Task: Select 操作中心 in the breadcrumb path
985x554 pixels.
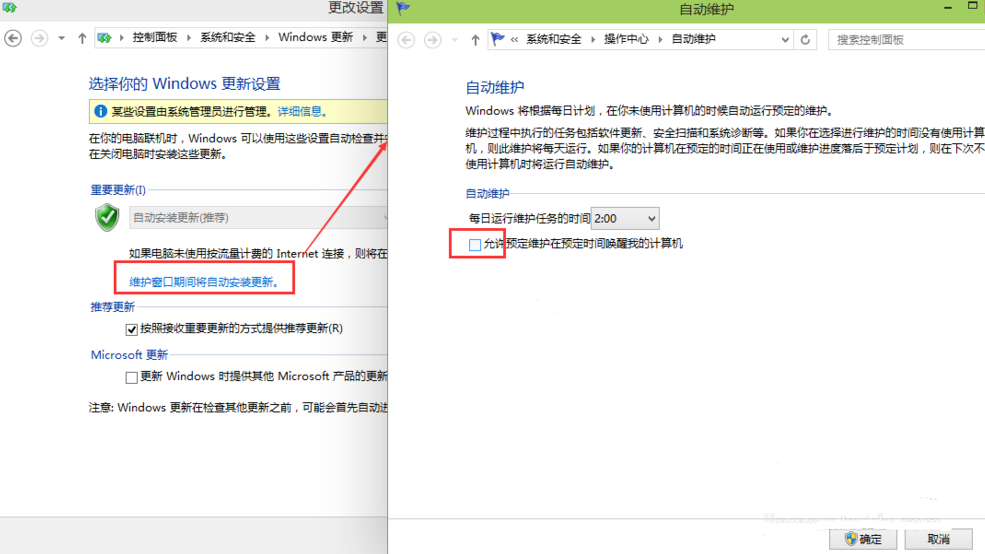Action: point(626,40)
